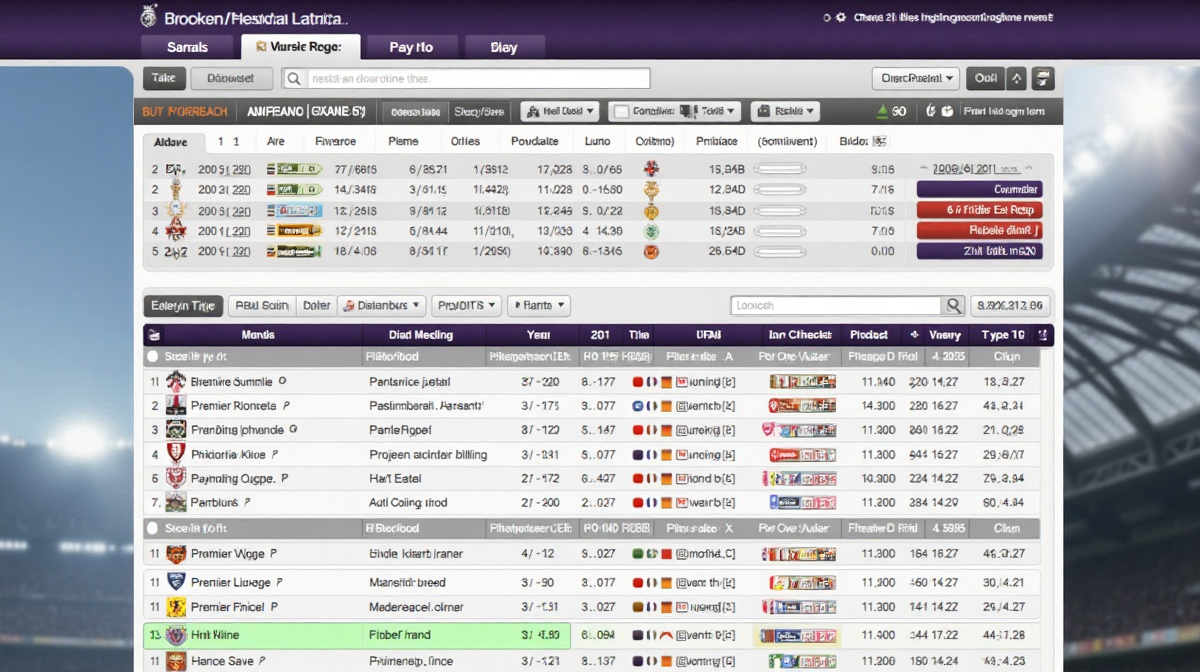Open the Hell Daid dropdown
The image size is (1200, 672).
pos(559,112)
